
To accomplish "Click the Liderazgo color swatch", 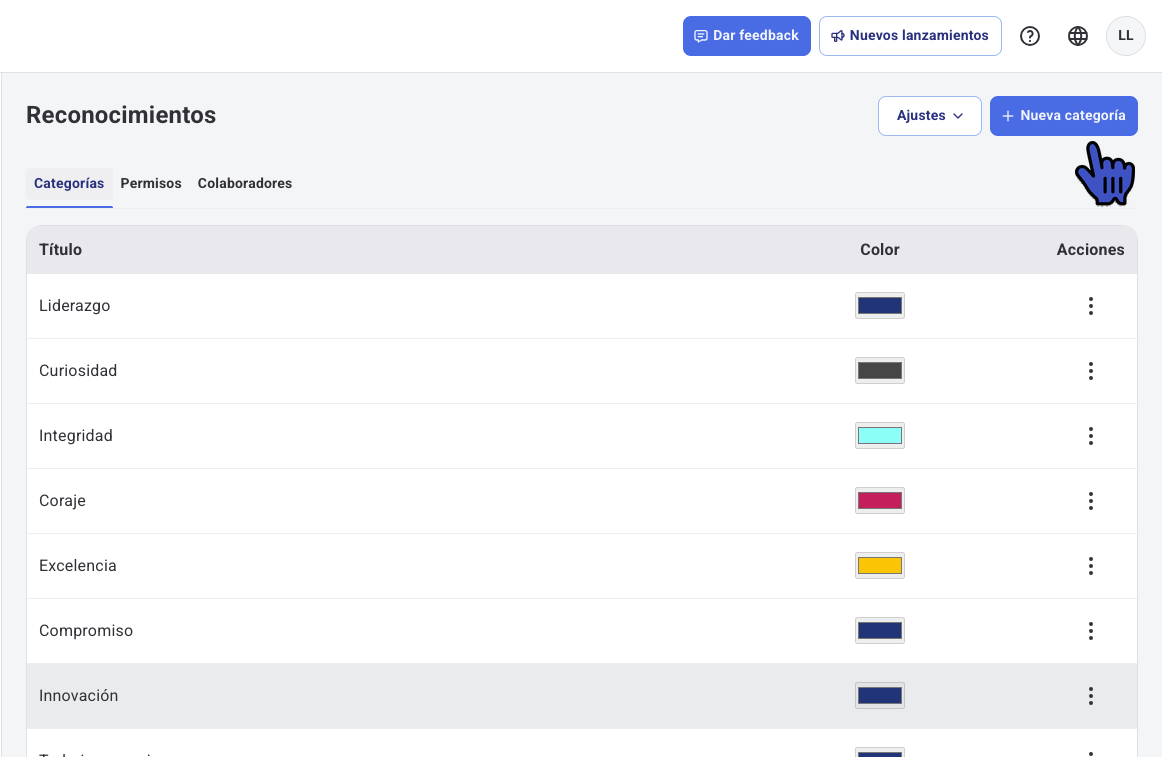I will pos(880,305).
